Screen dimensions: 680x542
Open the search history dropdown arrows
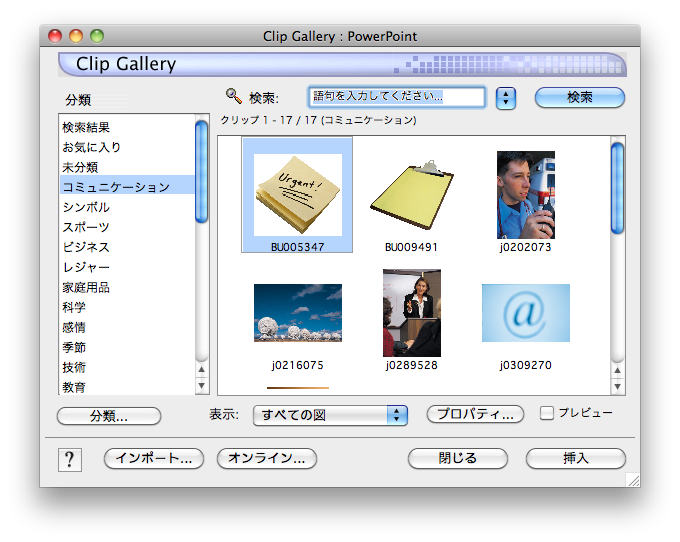[506, 98]
